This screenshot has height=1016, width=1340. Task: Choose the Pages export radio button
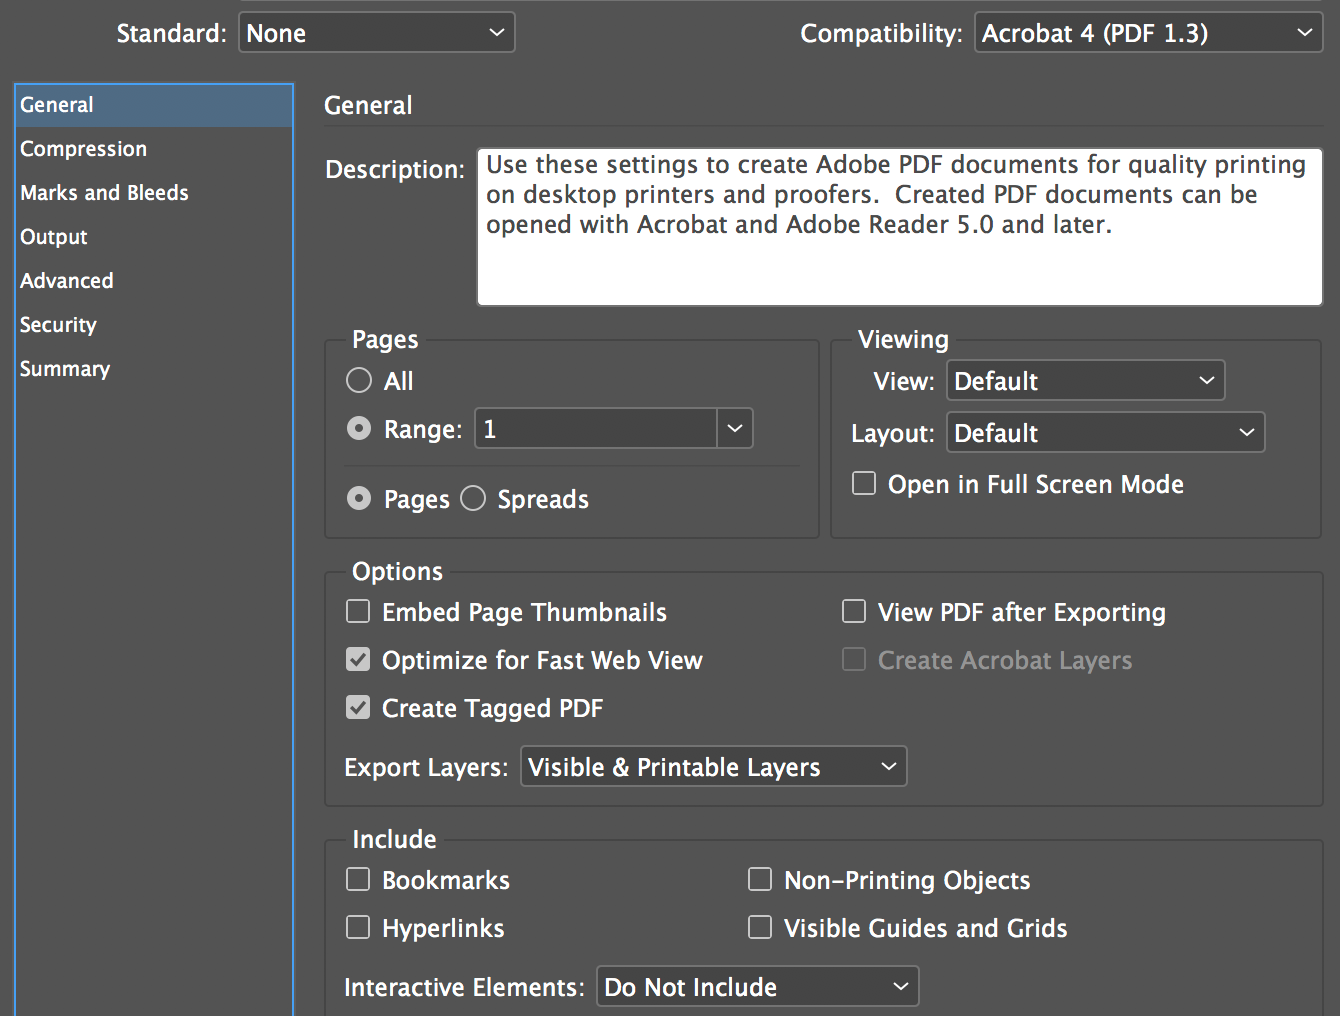coord(359,499)
